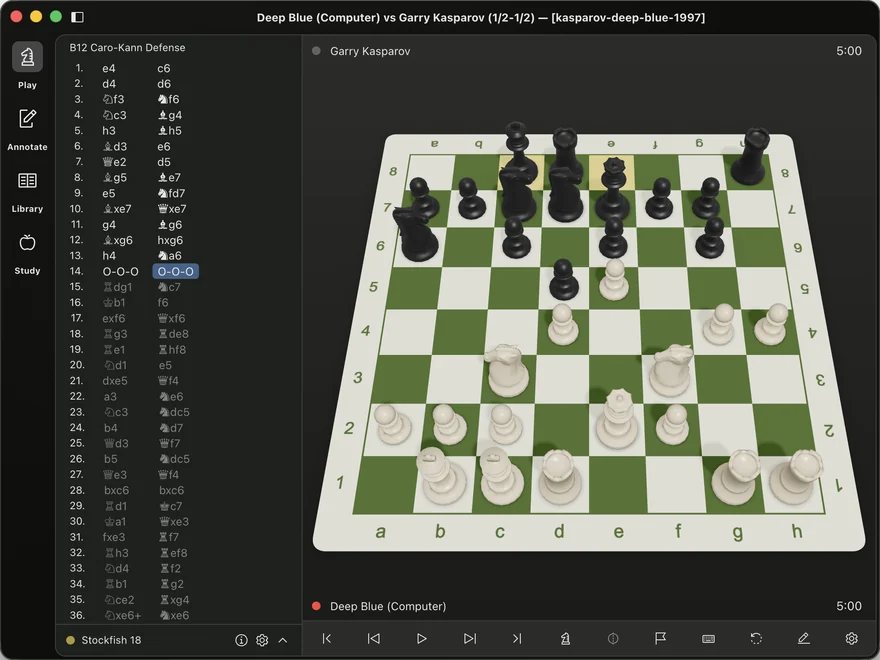Screen dimensions: 880x660
Task: Click the keyboard icon in bottom toolbar
Action: pos(708,638)
